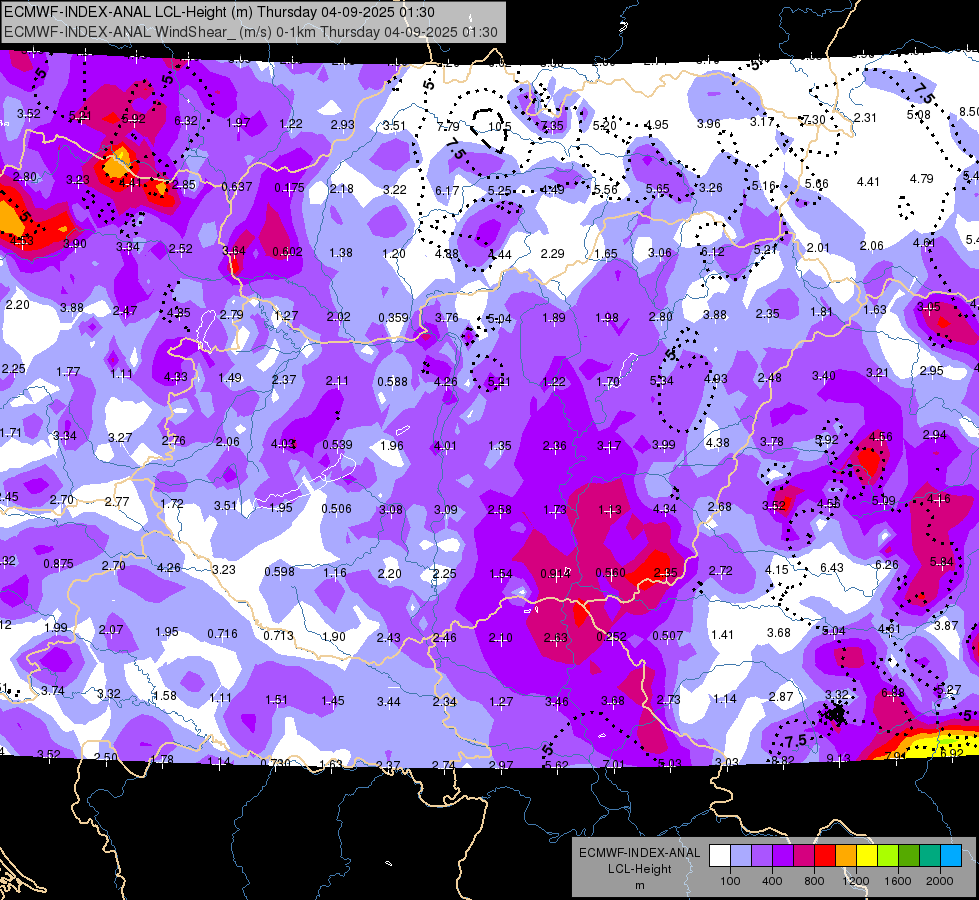Click the wind shear value '7.30'
This screenshot has width=979, height=900.
(x=814, y=119)
